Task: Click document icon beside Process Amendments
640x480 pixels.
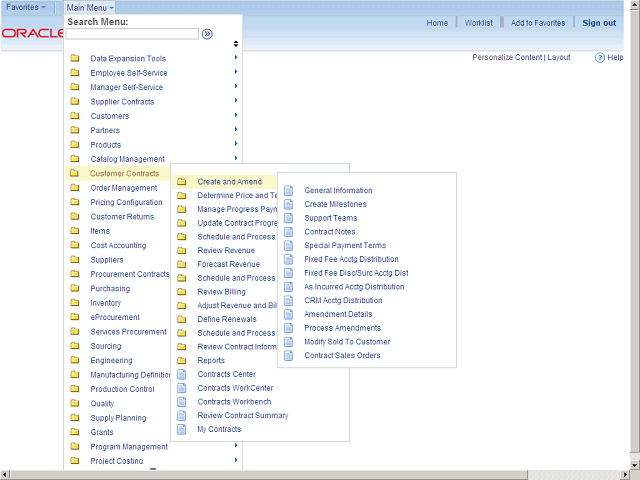Action: 289,328
